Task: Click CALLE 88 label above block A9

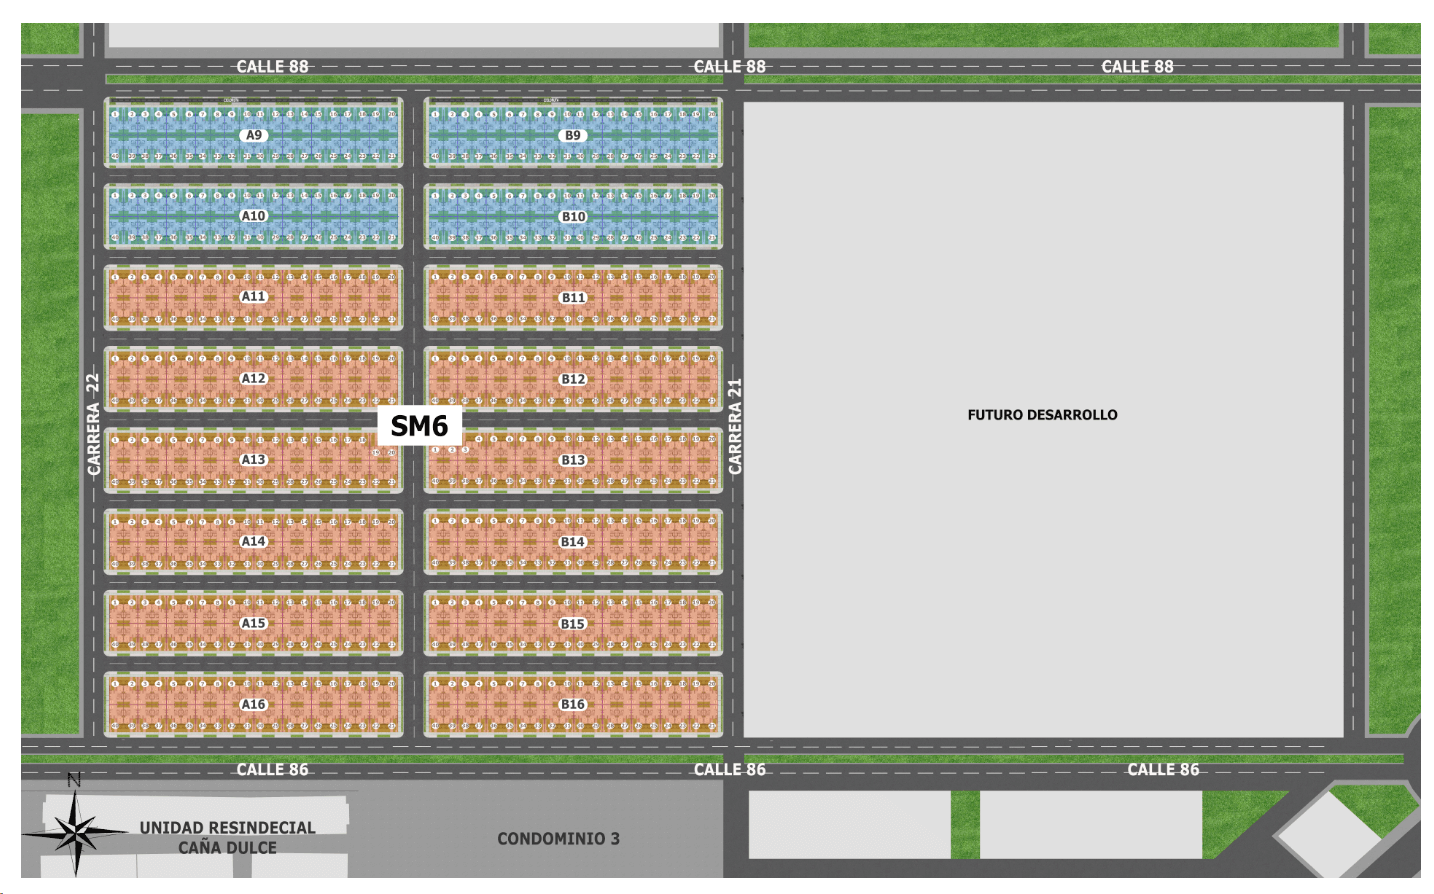Action: [x=272, y=67]
